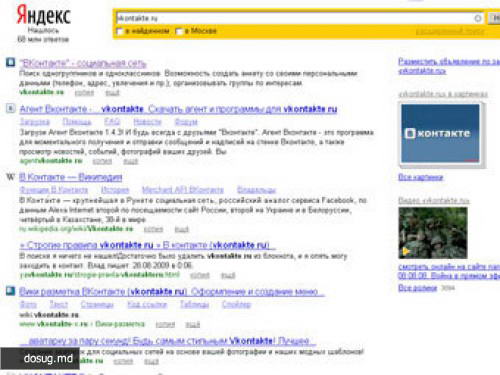Open the 'Текст' sitelink
Screen dimensions: 500x375
tap(59, 304)
